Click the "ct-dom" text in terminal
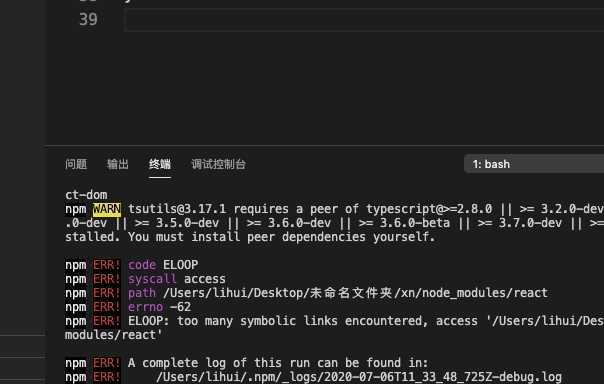The width and height of the screenshot is (604, 384). (x=86, y=195)
